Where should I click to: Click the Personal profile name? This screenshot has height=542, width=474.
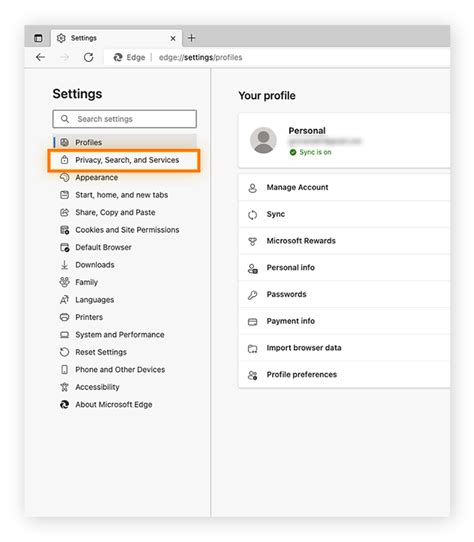(x=307, y=131)
